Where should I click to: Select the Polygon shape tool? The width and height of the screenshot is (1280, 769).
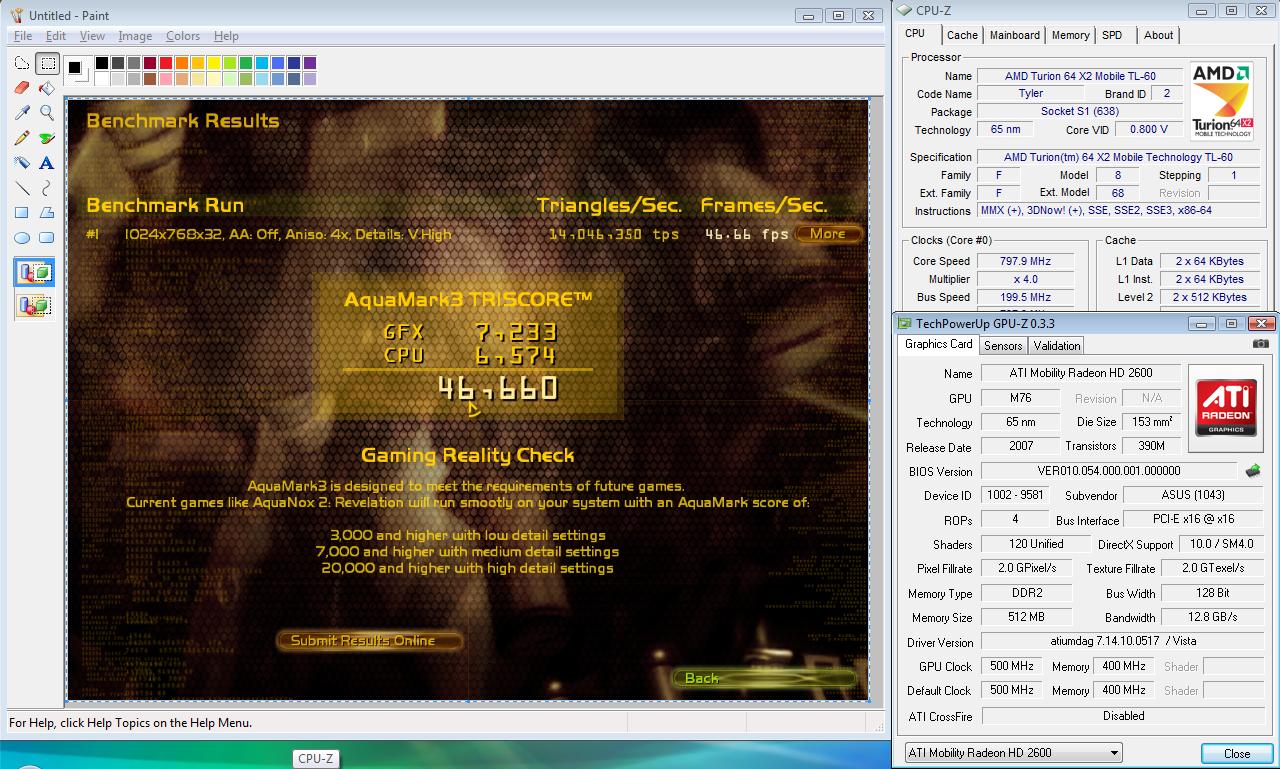click(x=47, y=213)
